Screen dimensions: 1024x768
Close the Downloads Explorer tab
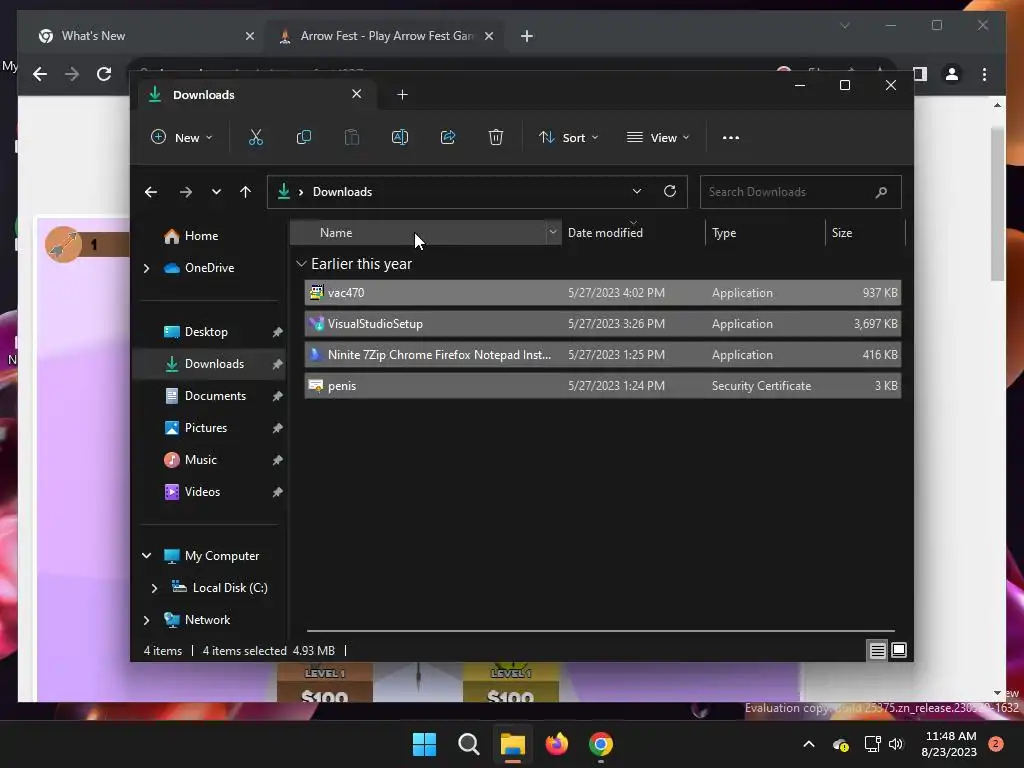(357, 94)
